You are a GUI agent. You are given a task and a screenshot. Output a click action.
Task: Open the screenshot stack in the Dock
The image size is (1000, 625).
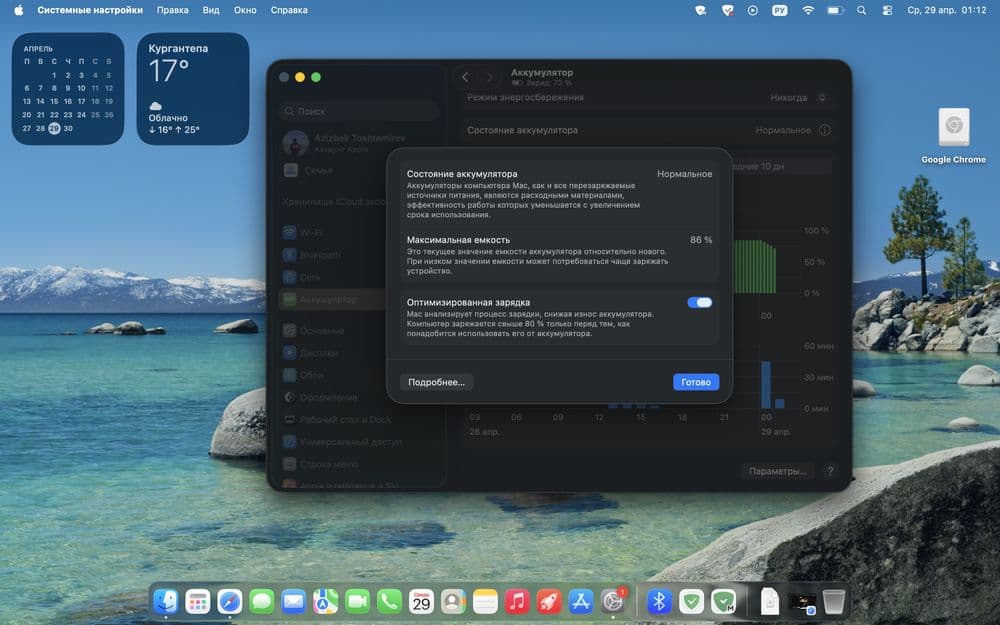tap(802, 601)
